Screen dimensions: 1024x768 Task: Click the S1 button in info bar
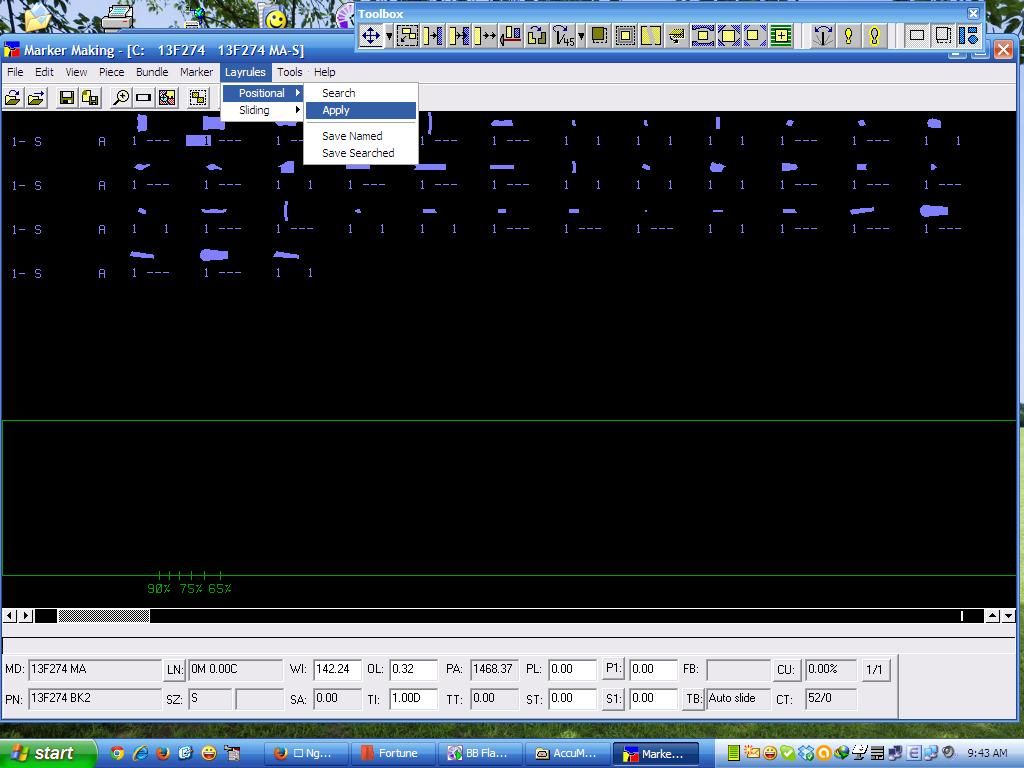613,699
